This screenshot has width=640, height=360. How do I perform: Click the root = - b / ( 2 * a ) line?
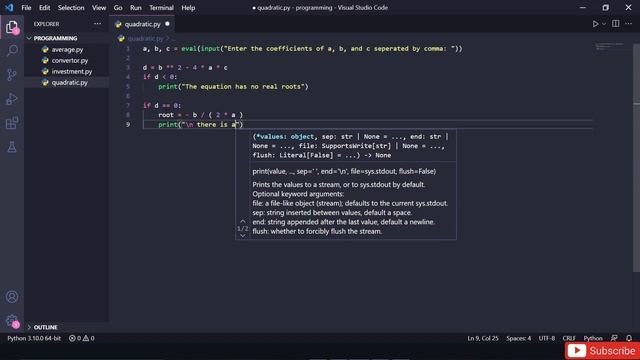200,115
